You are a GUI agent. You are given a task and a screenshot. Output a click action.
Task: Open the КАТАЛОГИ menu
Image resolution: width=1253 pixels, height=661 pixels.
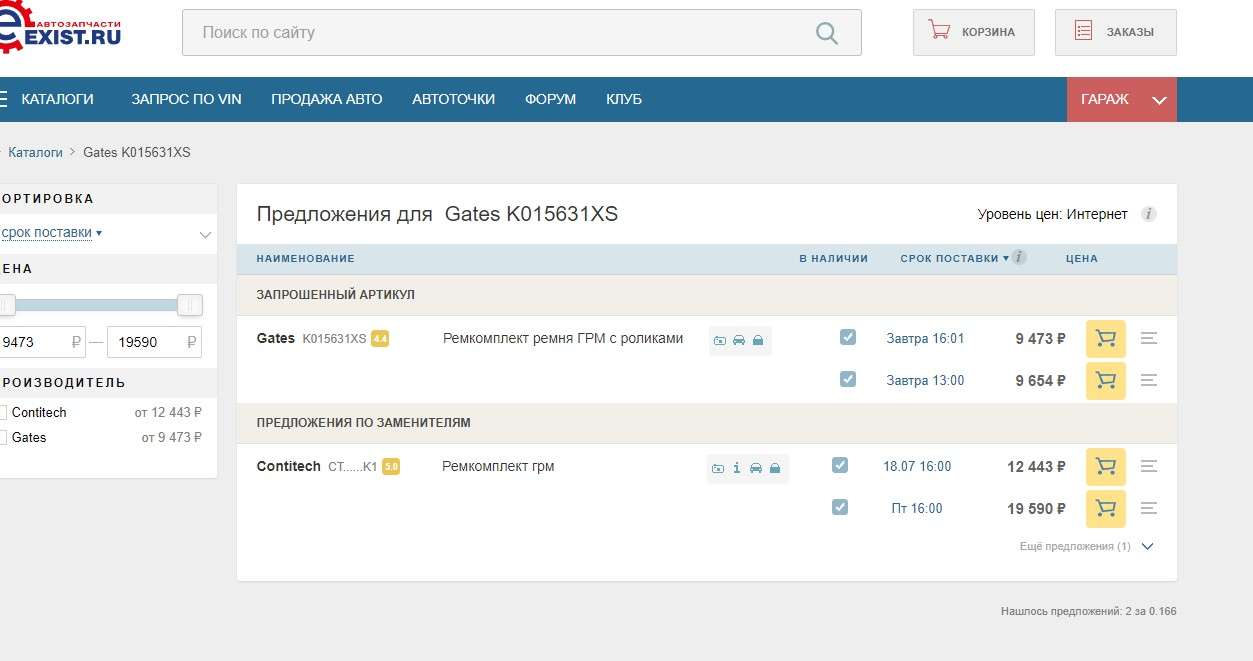(x=57, y=99)
